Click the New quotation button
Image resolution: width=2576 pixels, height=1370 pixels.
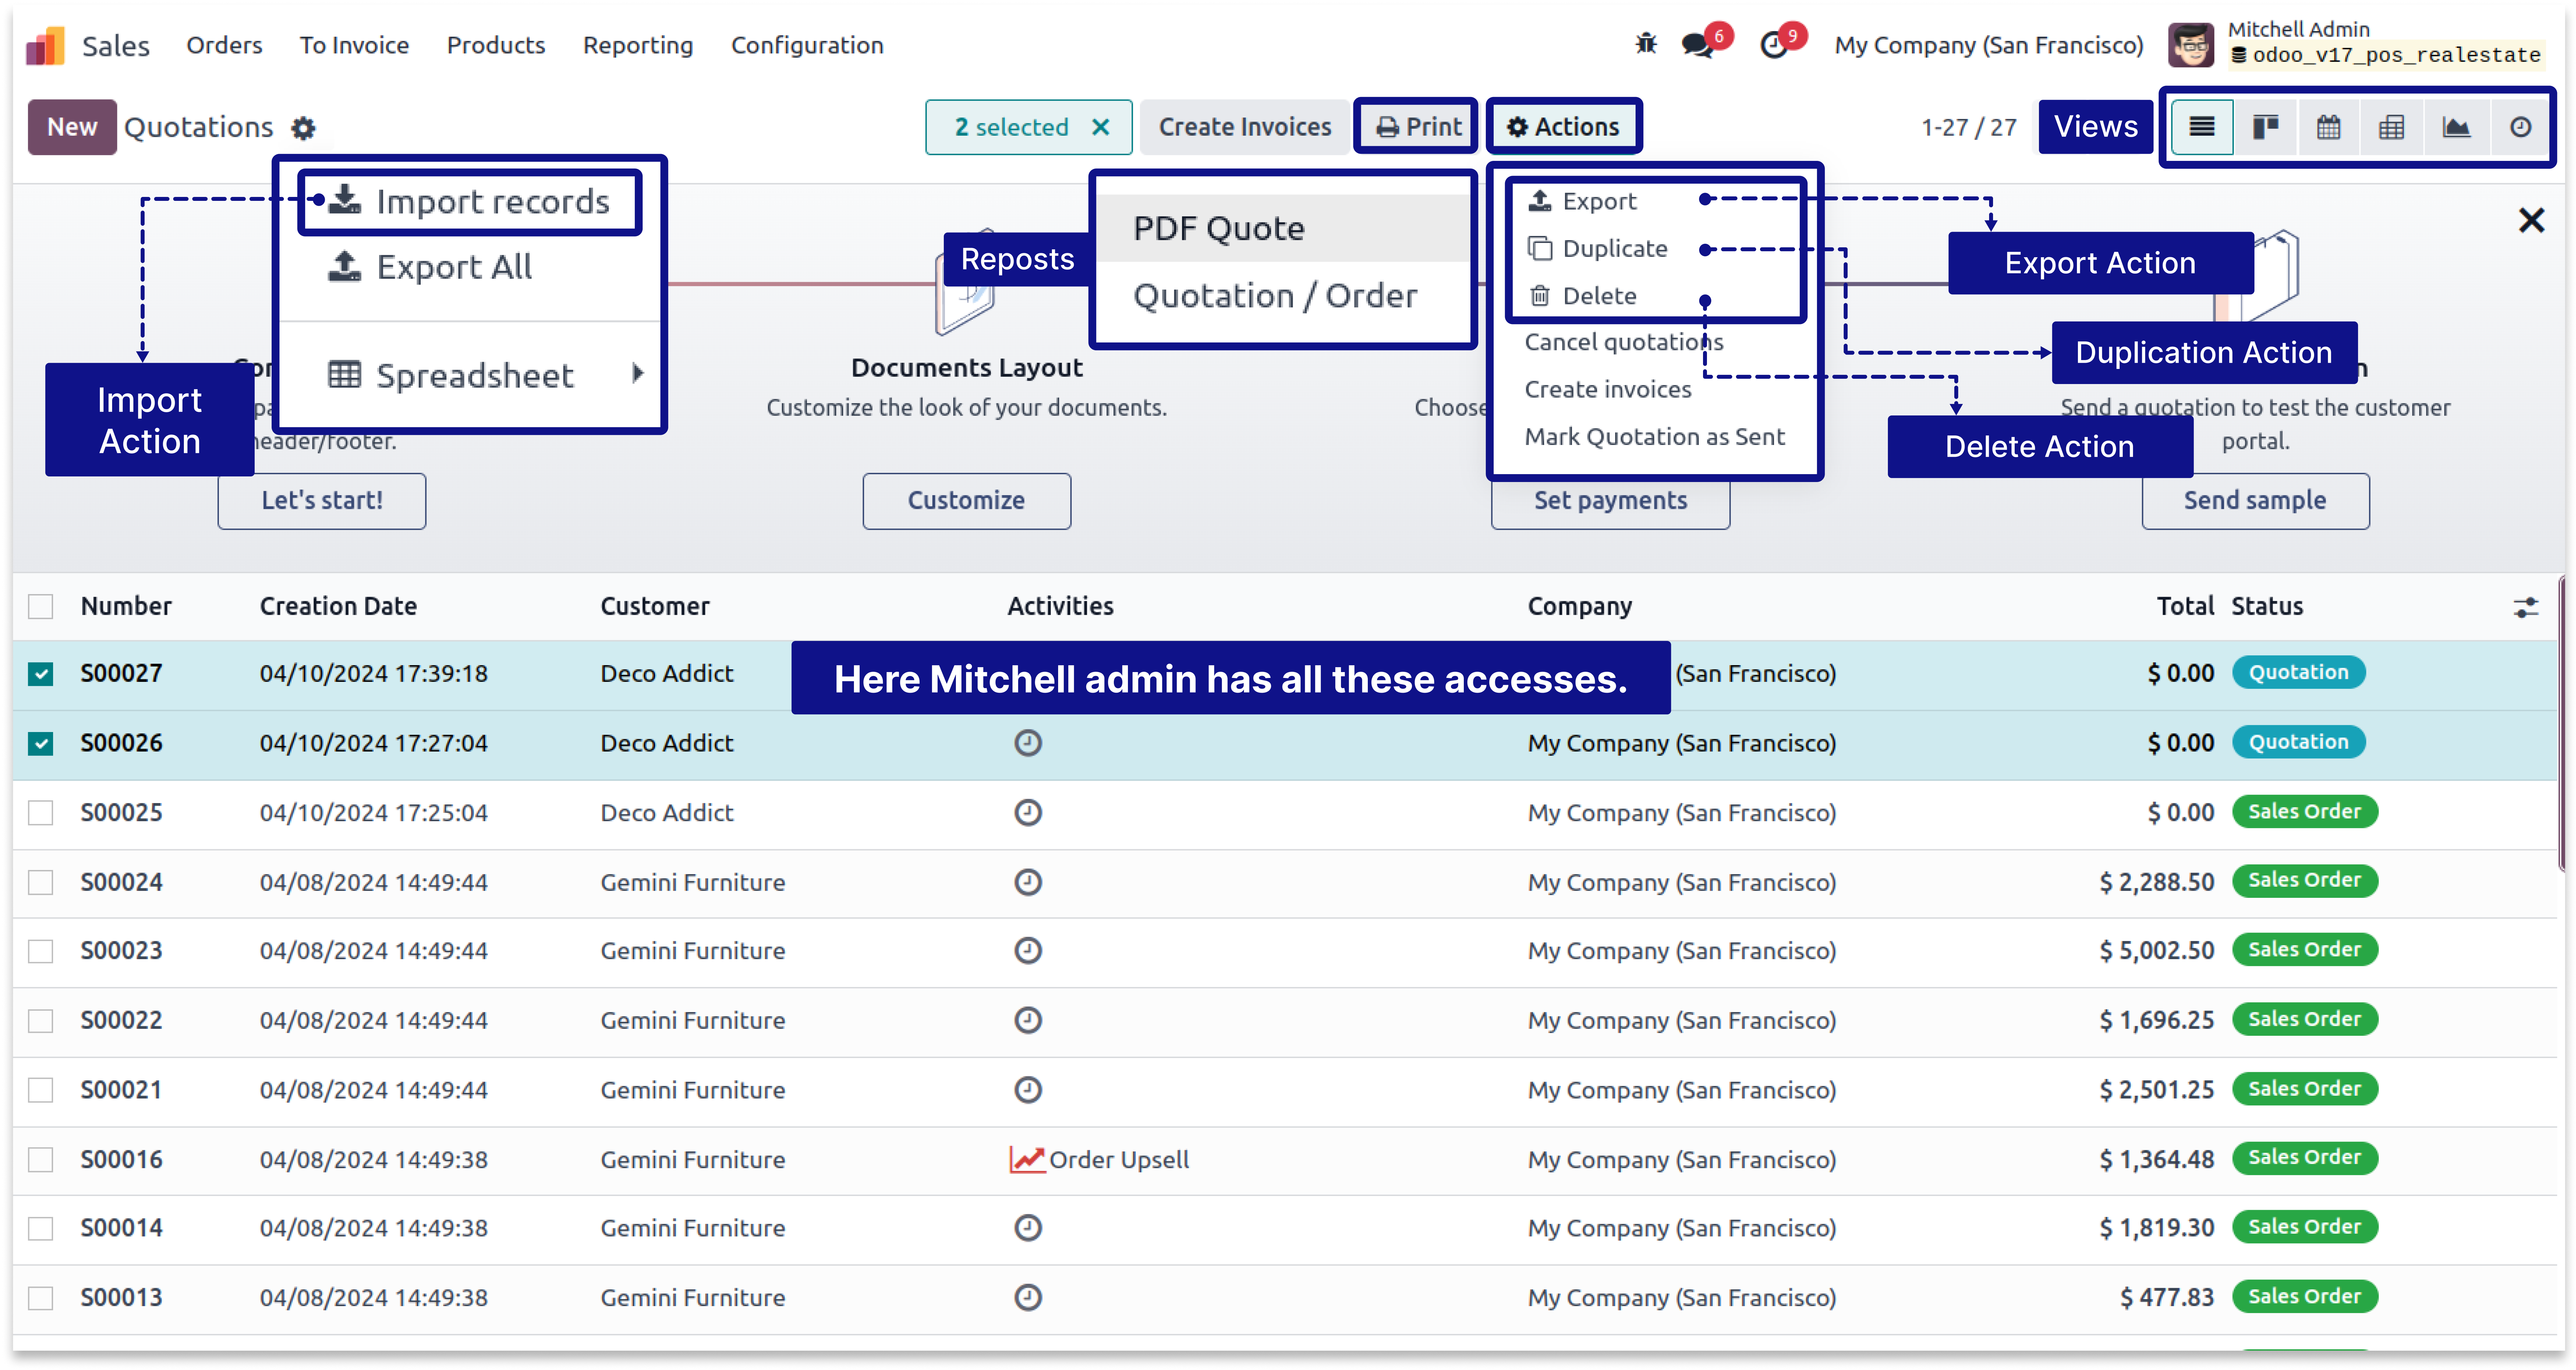(x=72, y=127)
